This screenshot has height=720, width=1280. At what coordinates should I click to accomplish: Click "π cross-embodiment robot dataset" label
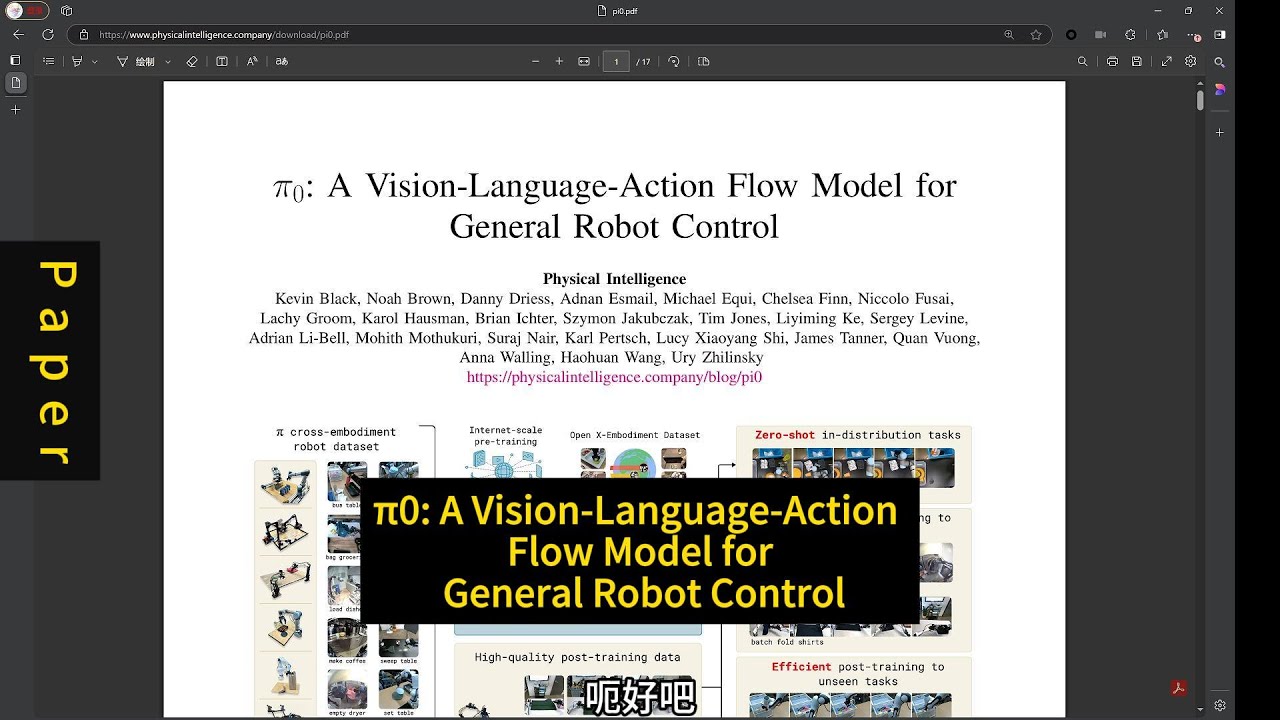(336, 439)
